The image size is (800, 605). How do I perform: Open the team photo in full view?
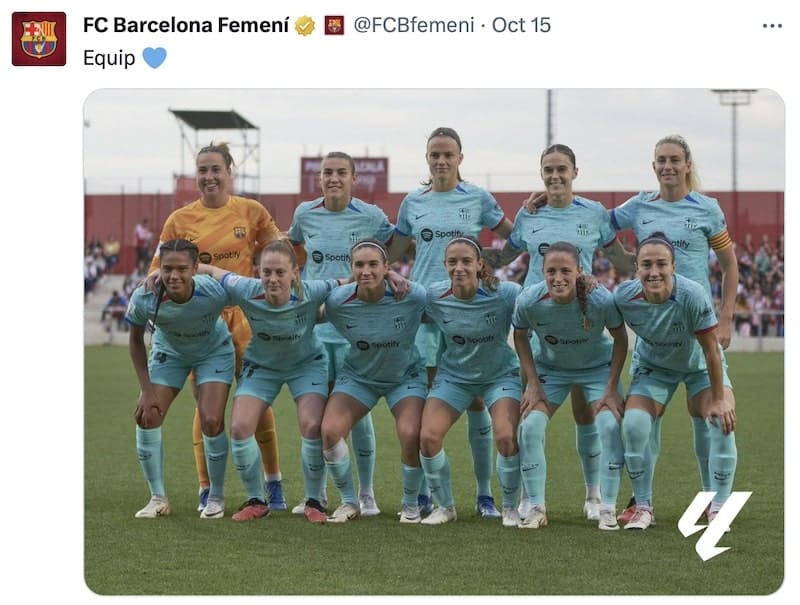(x=434, y=342)
